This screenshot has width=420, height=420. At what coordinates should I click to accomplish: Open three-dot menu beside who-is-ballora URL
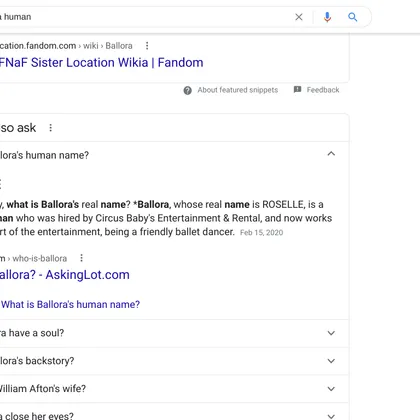tap(81, 258)
